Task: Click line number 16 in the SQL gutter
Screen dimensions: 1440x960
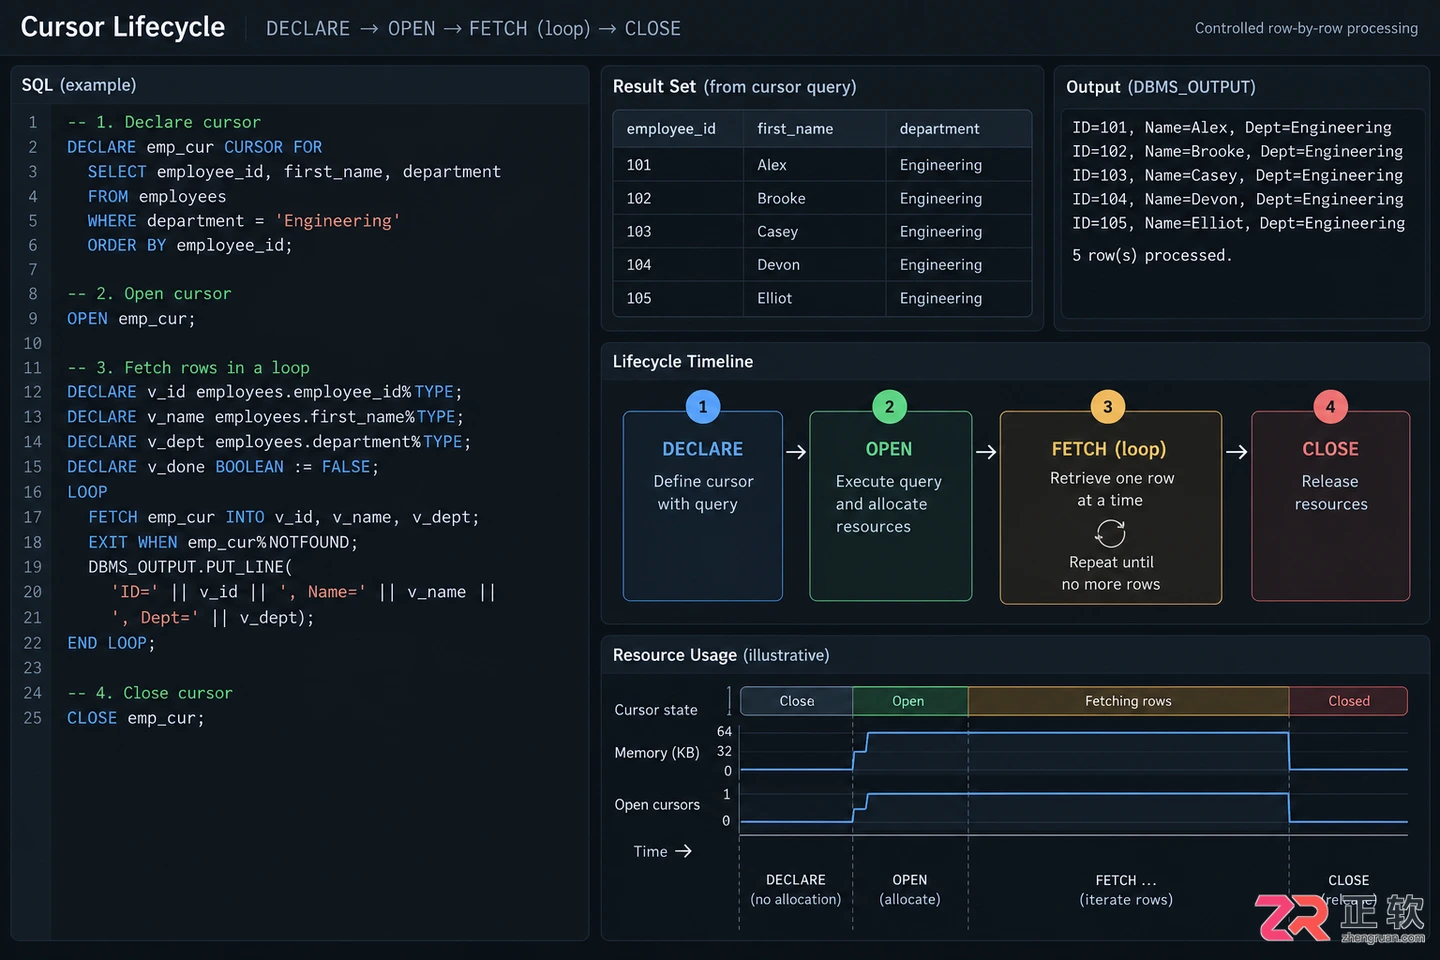Action: tap(32, 492)
